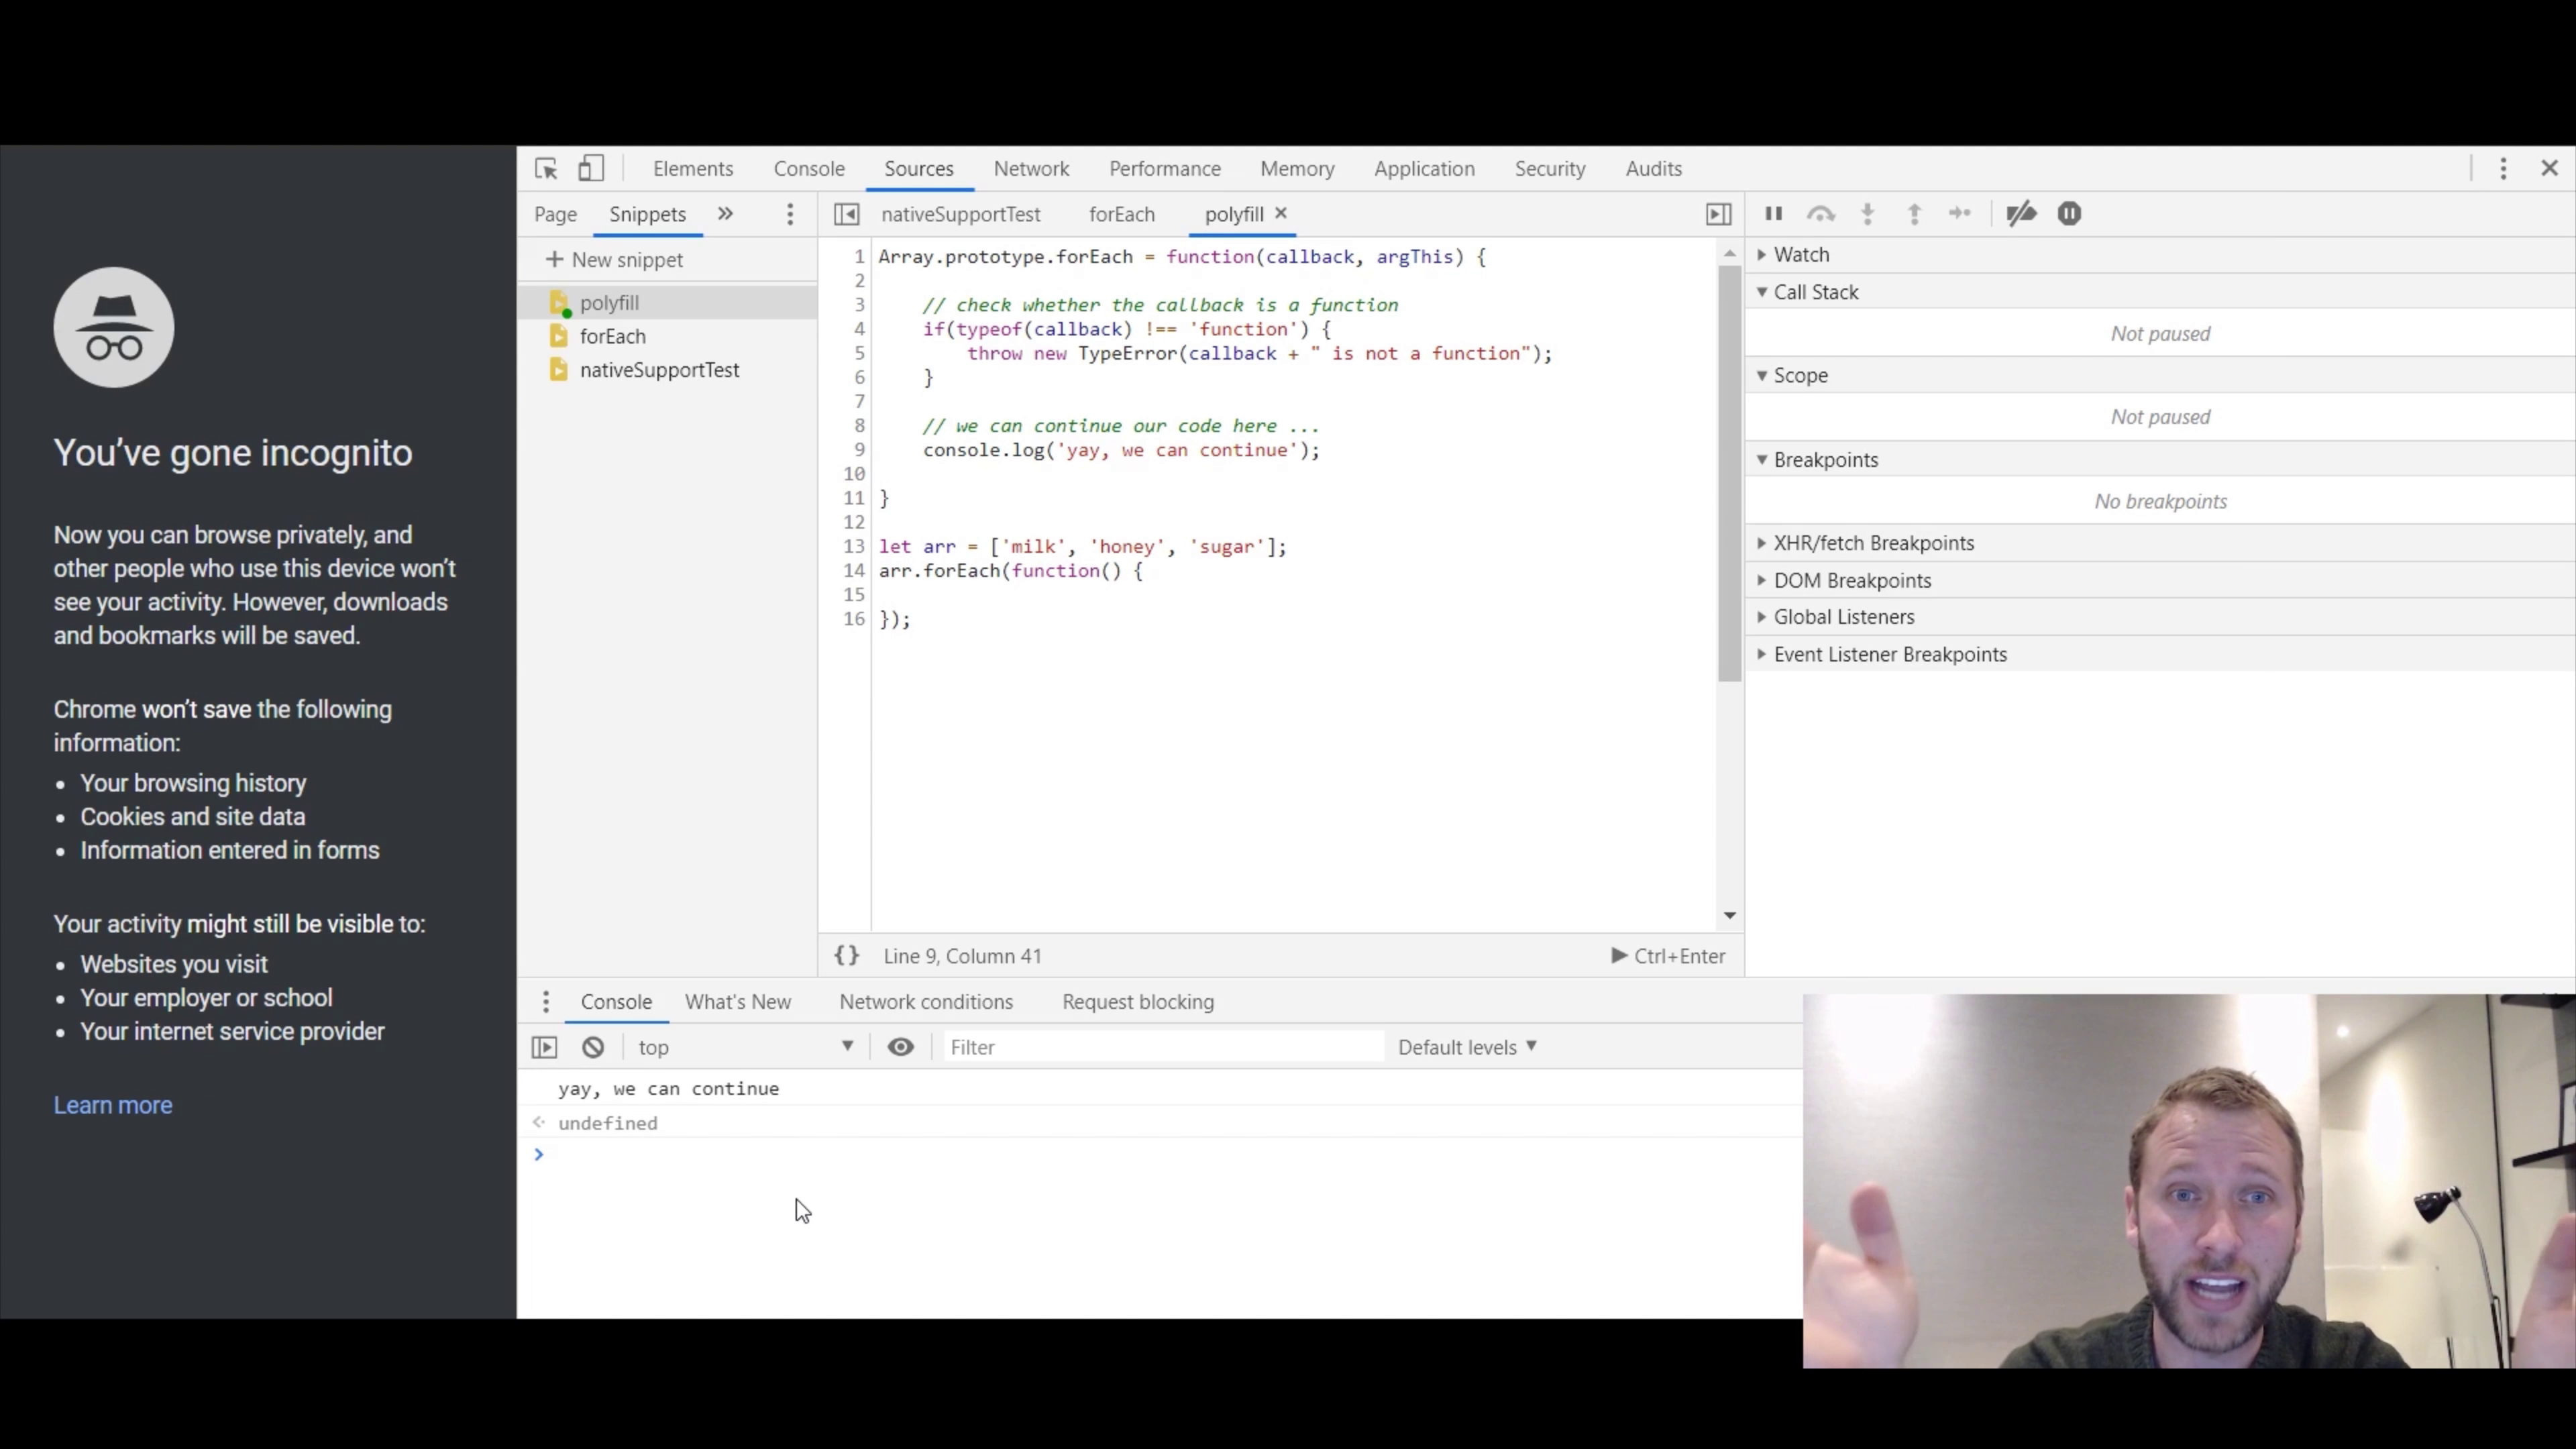The width and height of the screenshot is (2576, 1449).
Task: Expand the Watch panel section
Action: click(1764, 253)
